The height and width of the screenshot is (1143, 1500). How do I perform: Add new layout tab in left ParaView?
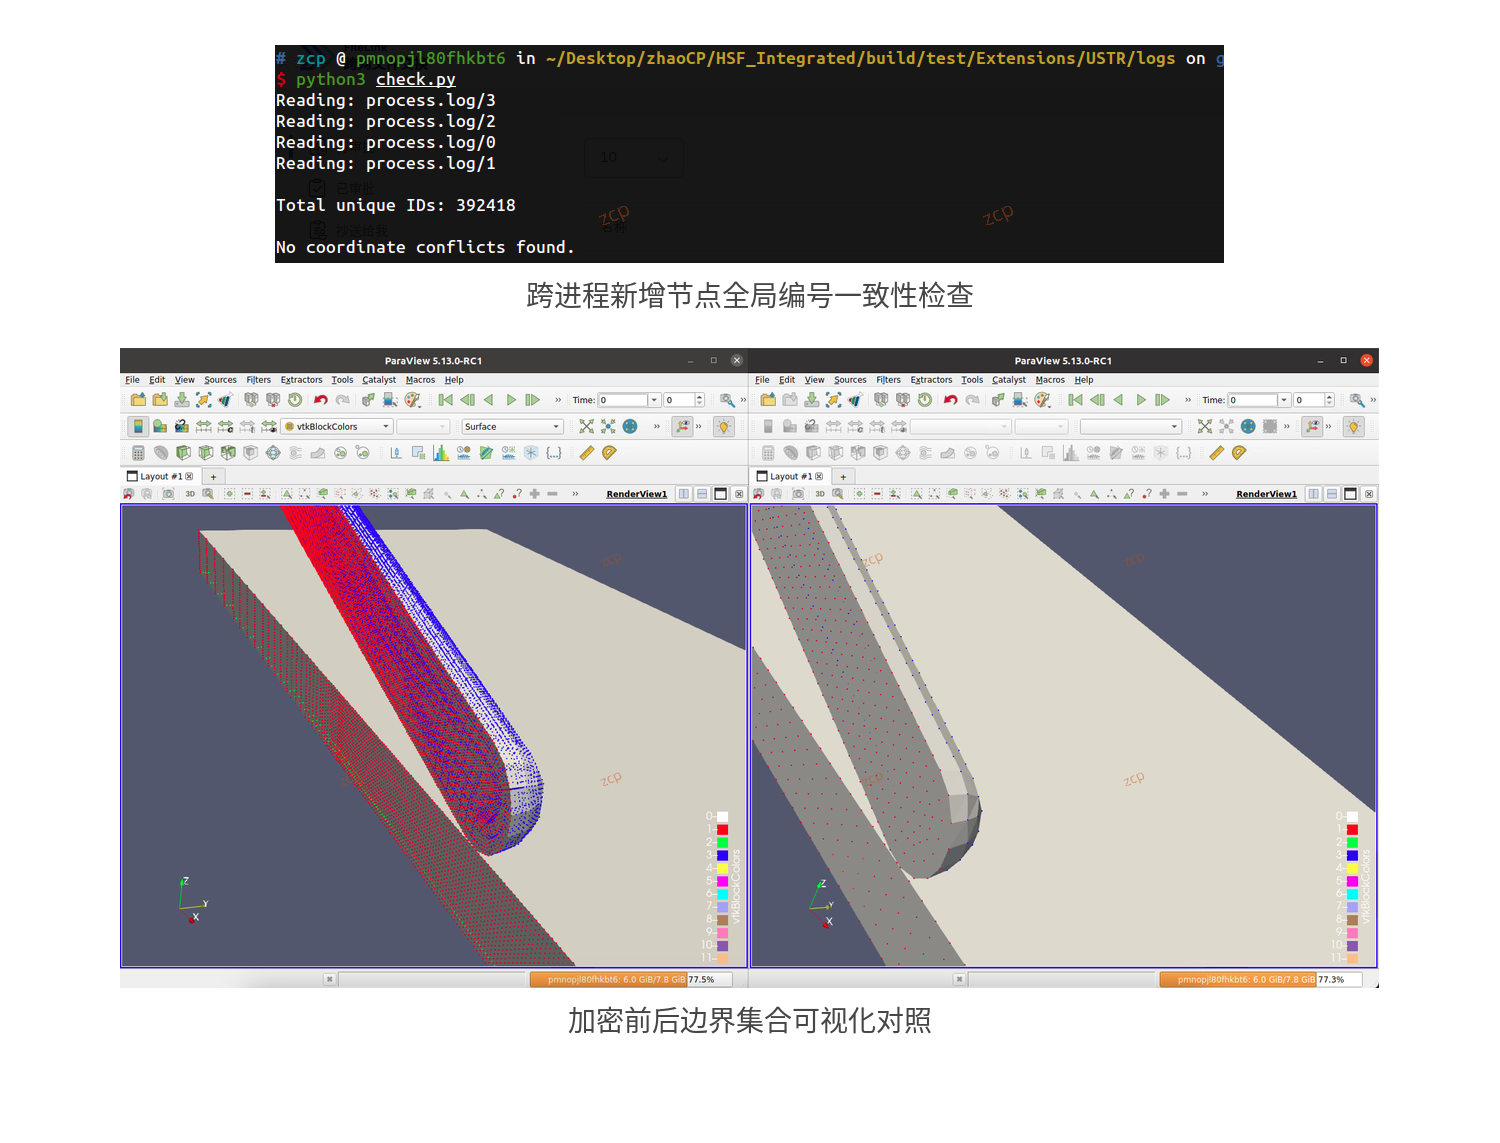(213, 477)
